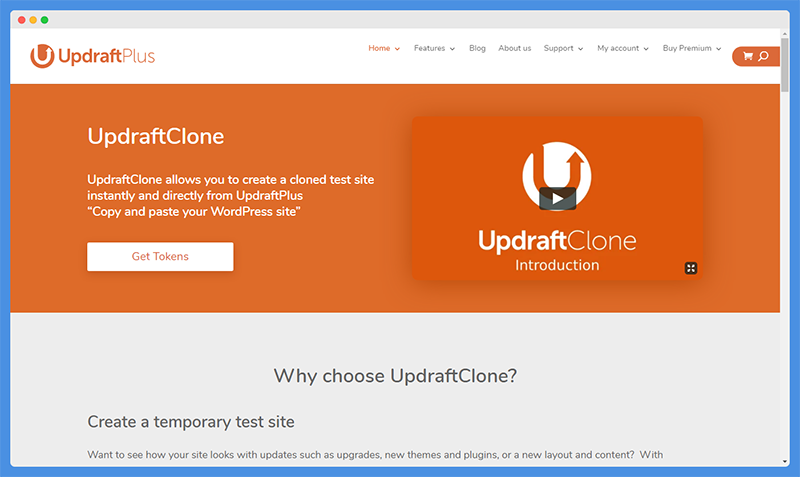Click the UpdraftClone hero heading
800x477 pixels.
(156, 136)
